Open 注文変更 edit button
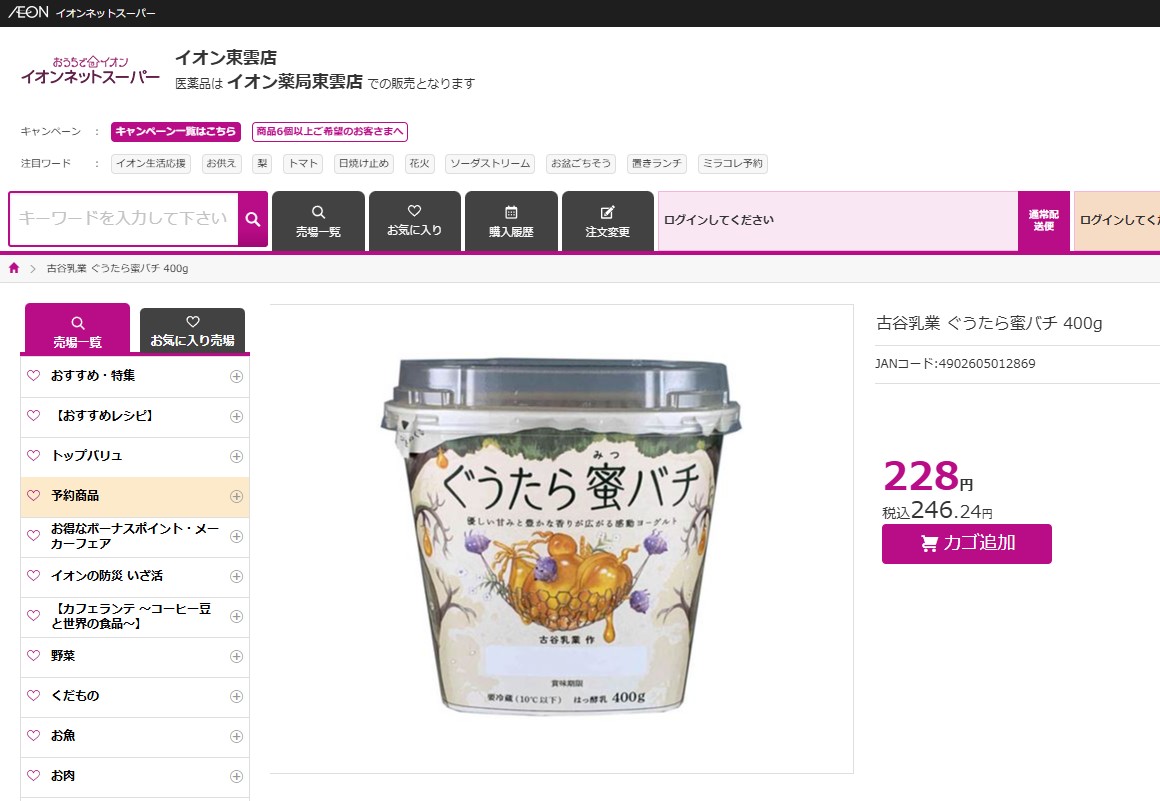The height and width of the screenshot is (801, 1160). (x=607, y=221)
